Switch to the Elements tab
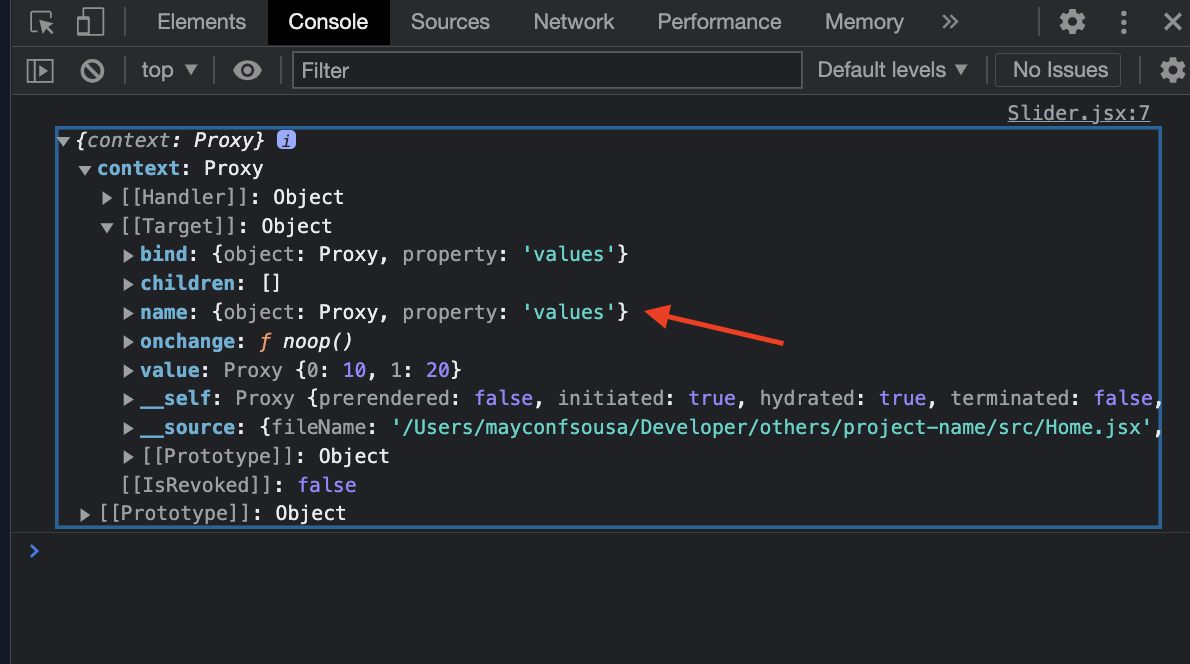Viewport: 1190px width, 664px height. click(x=201, y=22)
